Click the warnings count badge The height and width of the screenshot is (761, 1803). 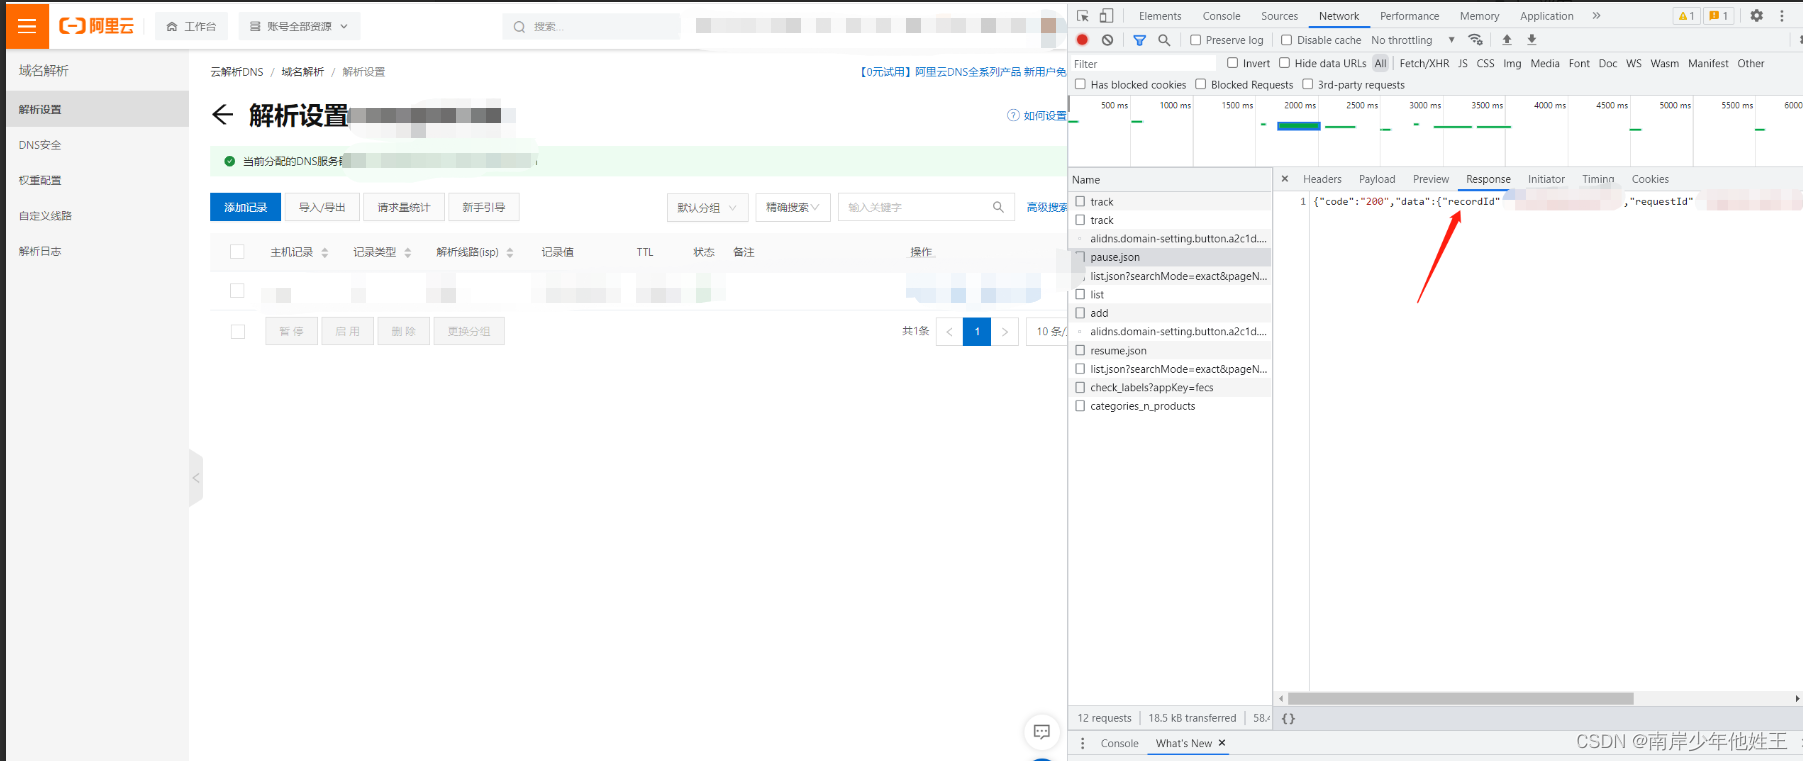(1686, 16)
